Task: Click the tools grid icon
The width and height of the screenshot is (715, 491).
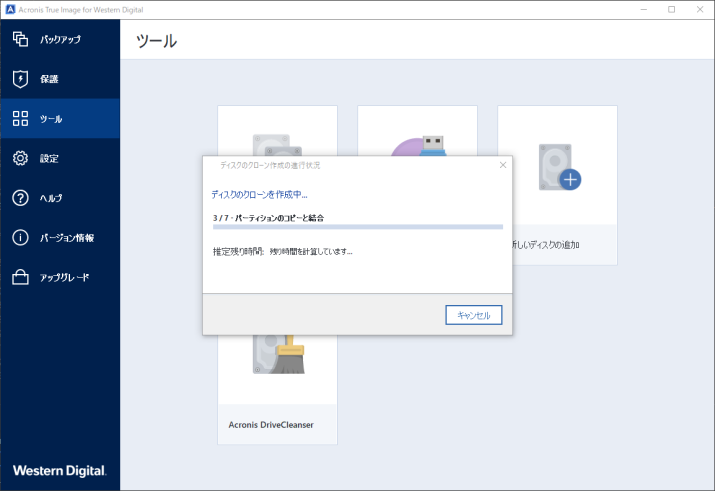Action: coord(20,119)
